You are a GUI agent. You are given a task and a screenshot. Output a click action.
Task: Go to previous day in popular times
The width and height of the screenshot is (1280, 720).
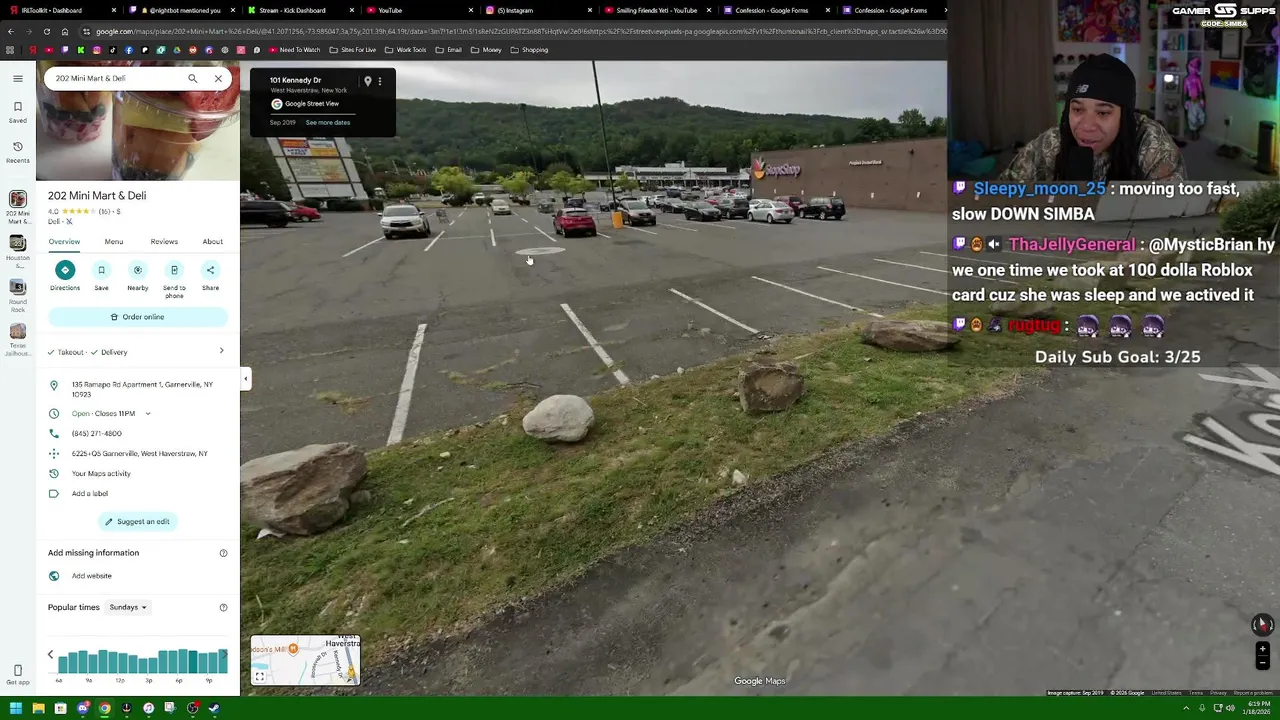click(x=50, y=655)
